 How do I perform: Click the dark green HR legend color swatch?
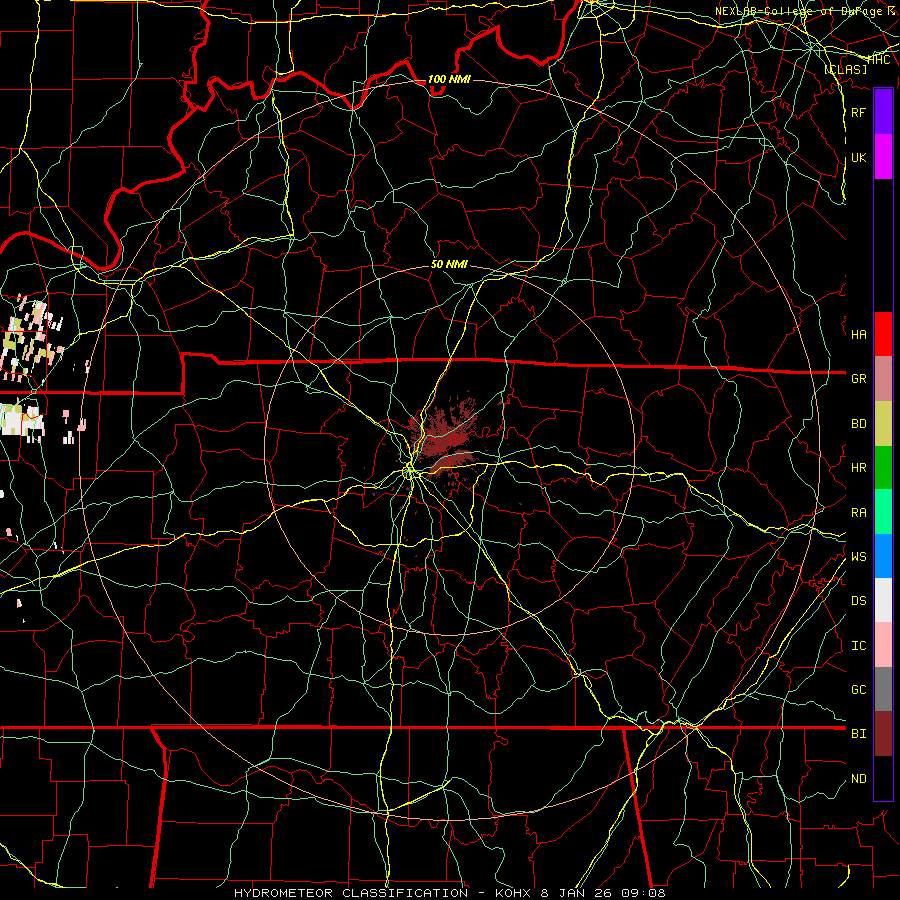(883, 467)
